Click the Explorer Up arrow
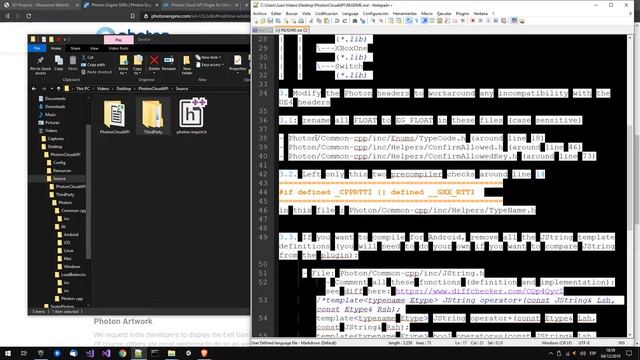The width and height of the screenshot is (640, 360). pyautogui.click(x=59, y=89)
